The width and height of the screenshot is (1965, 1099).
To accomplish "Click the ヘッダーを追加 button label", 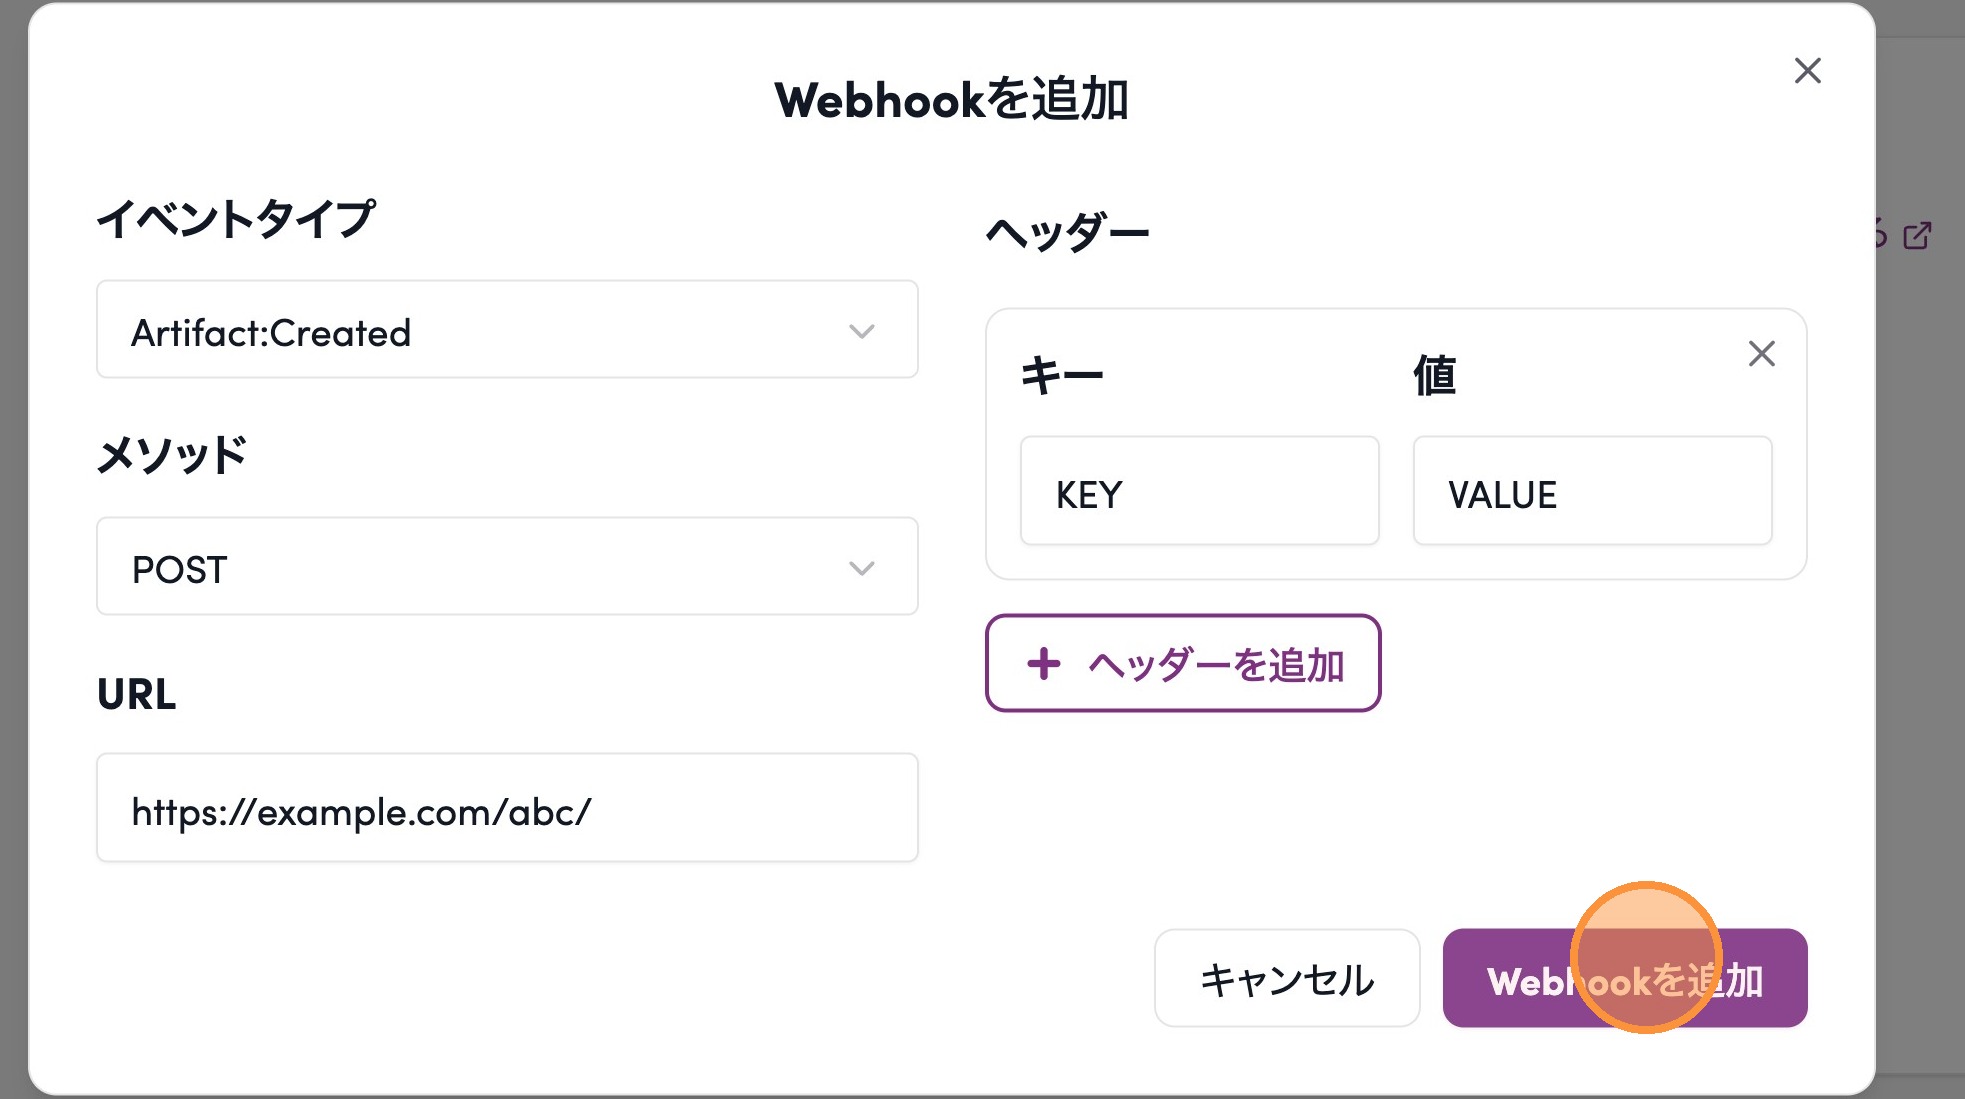I will tap(1215, 665).
